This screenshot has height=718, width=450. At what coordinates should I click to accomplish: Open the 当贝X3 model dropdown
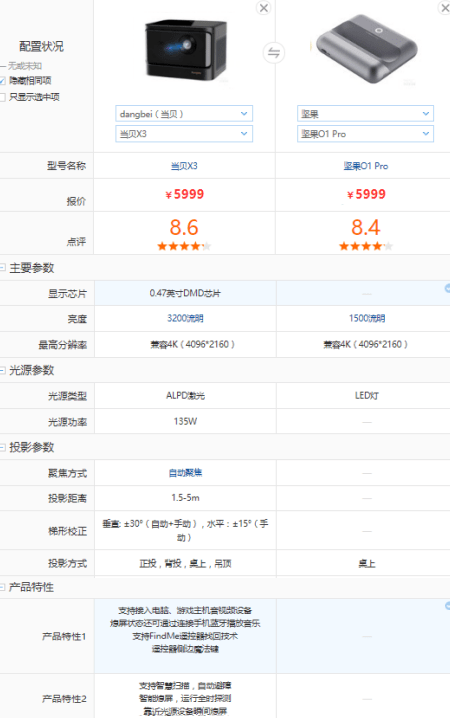tap(184, 134)
